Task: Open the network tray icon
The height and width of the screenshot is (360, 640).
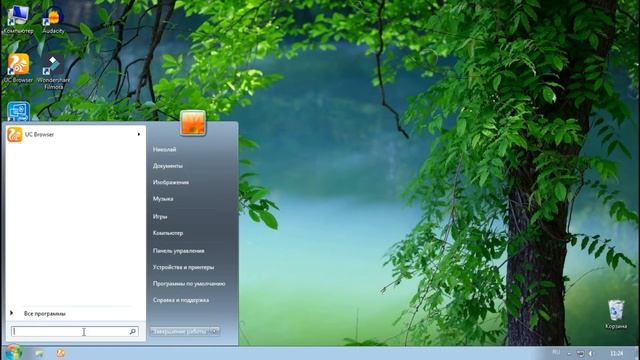Action: (x=580, y=353)
